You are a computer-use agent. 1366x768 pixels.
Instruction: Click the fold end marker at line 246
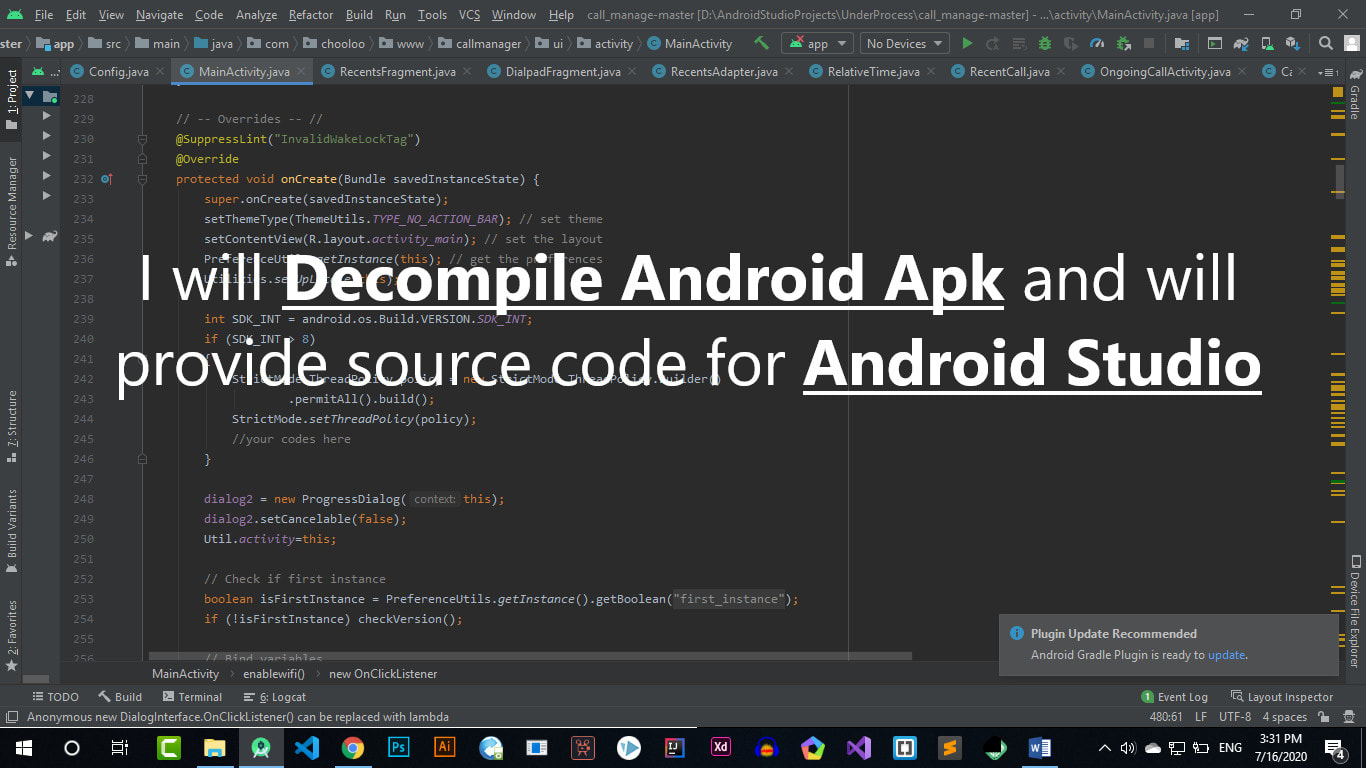point(142,459)
